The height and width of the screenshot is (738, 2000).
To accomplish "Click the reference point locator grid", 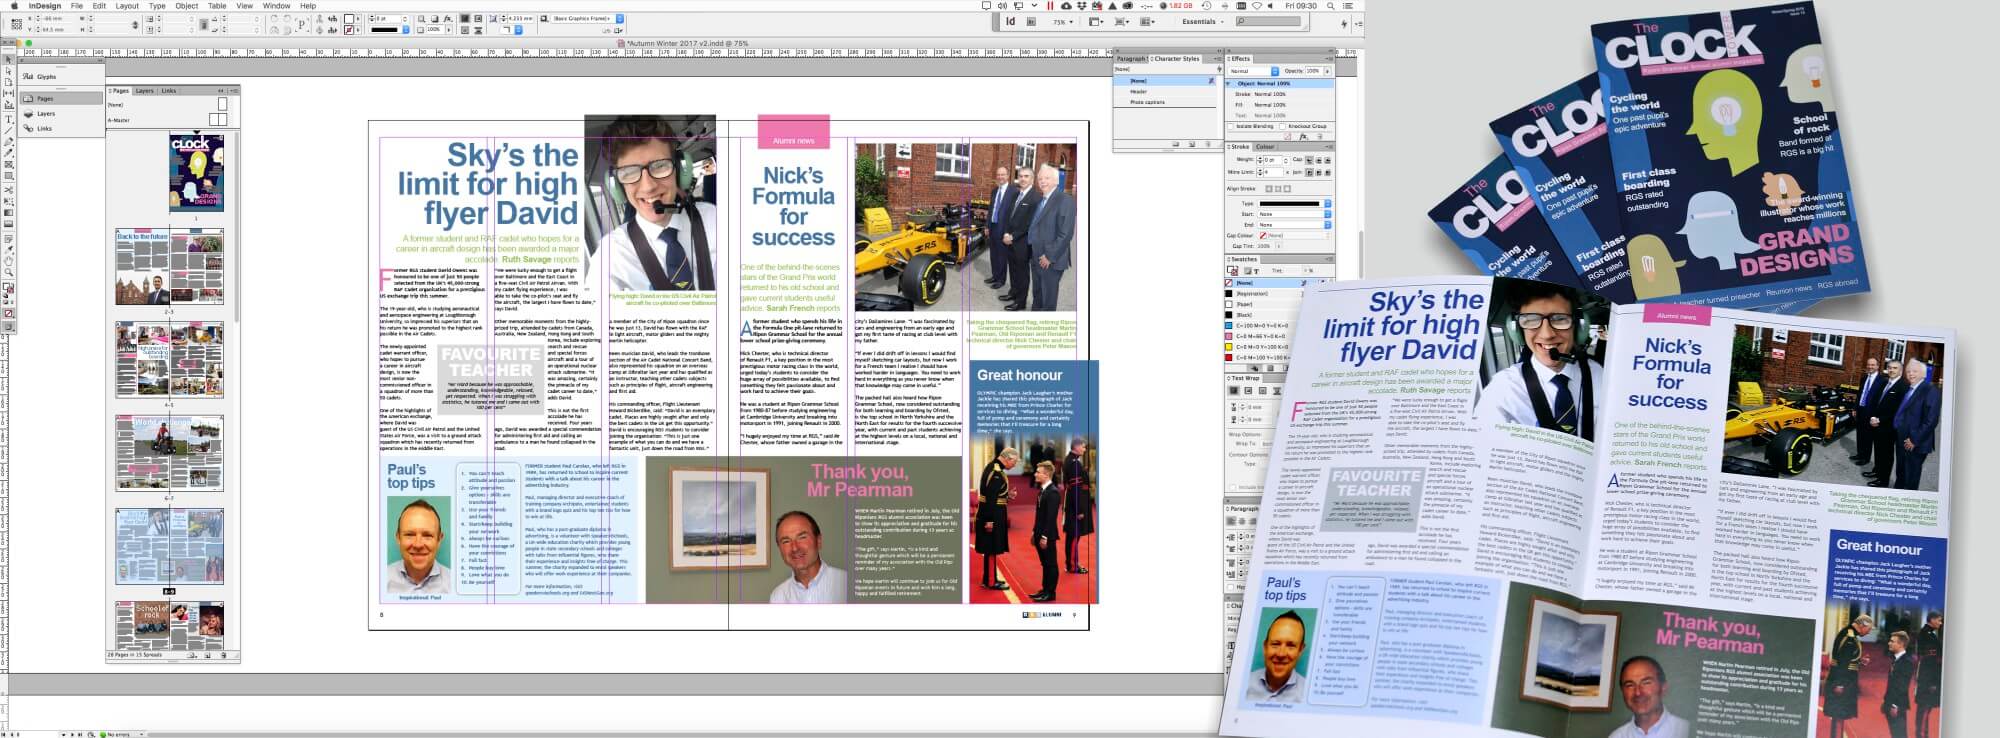I will pos(17,24).
